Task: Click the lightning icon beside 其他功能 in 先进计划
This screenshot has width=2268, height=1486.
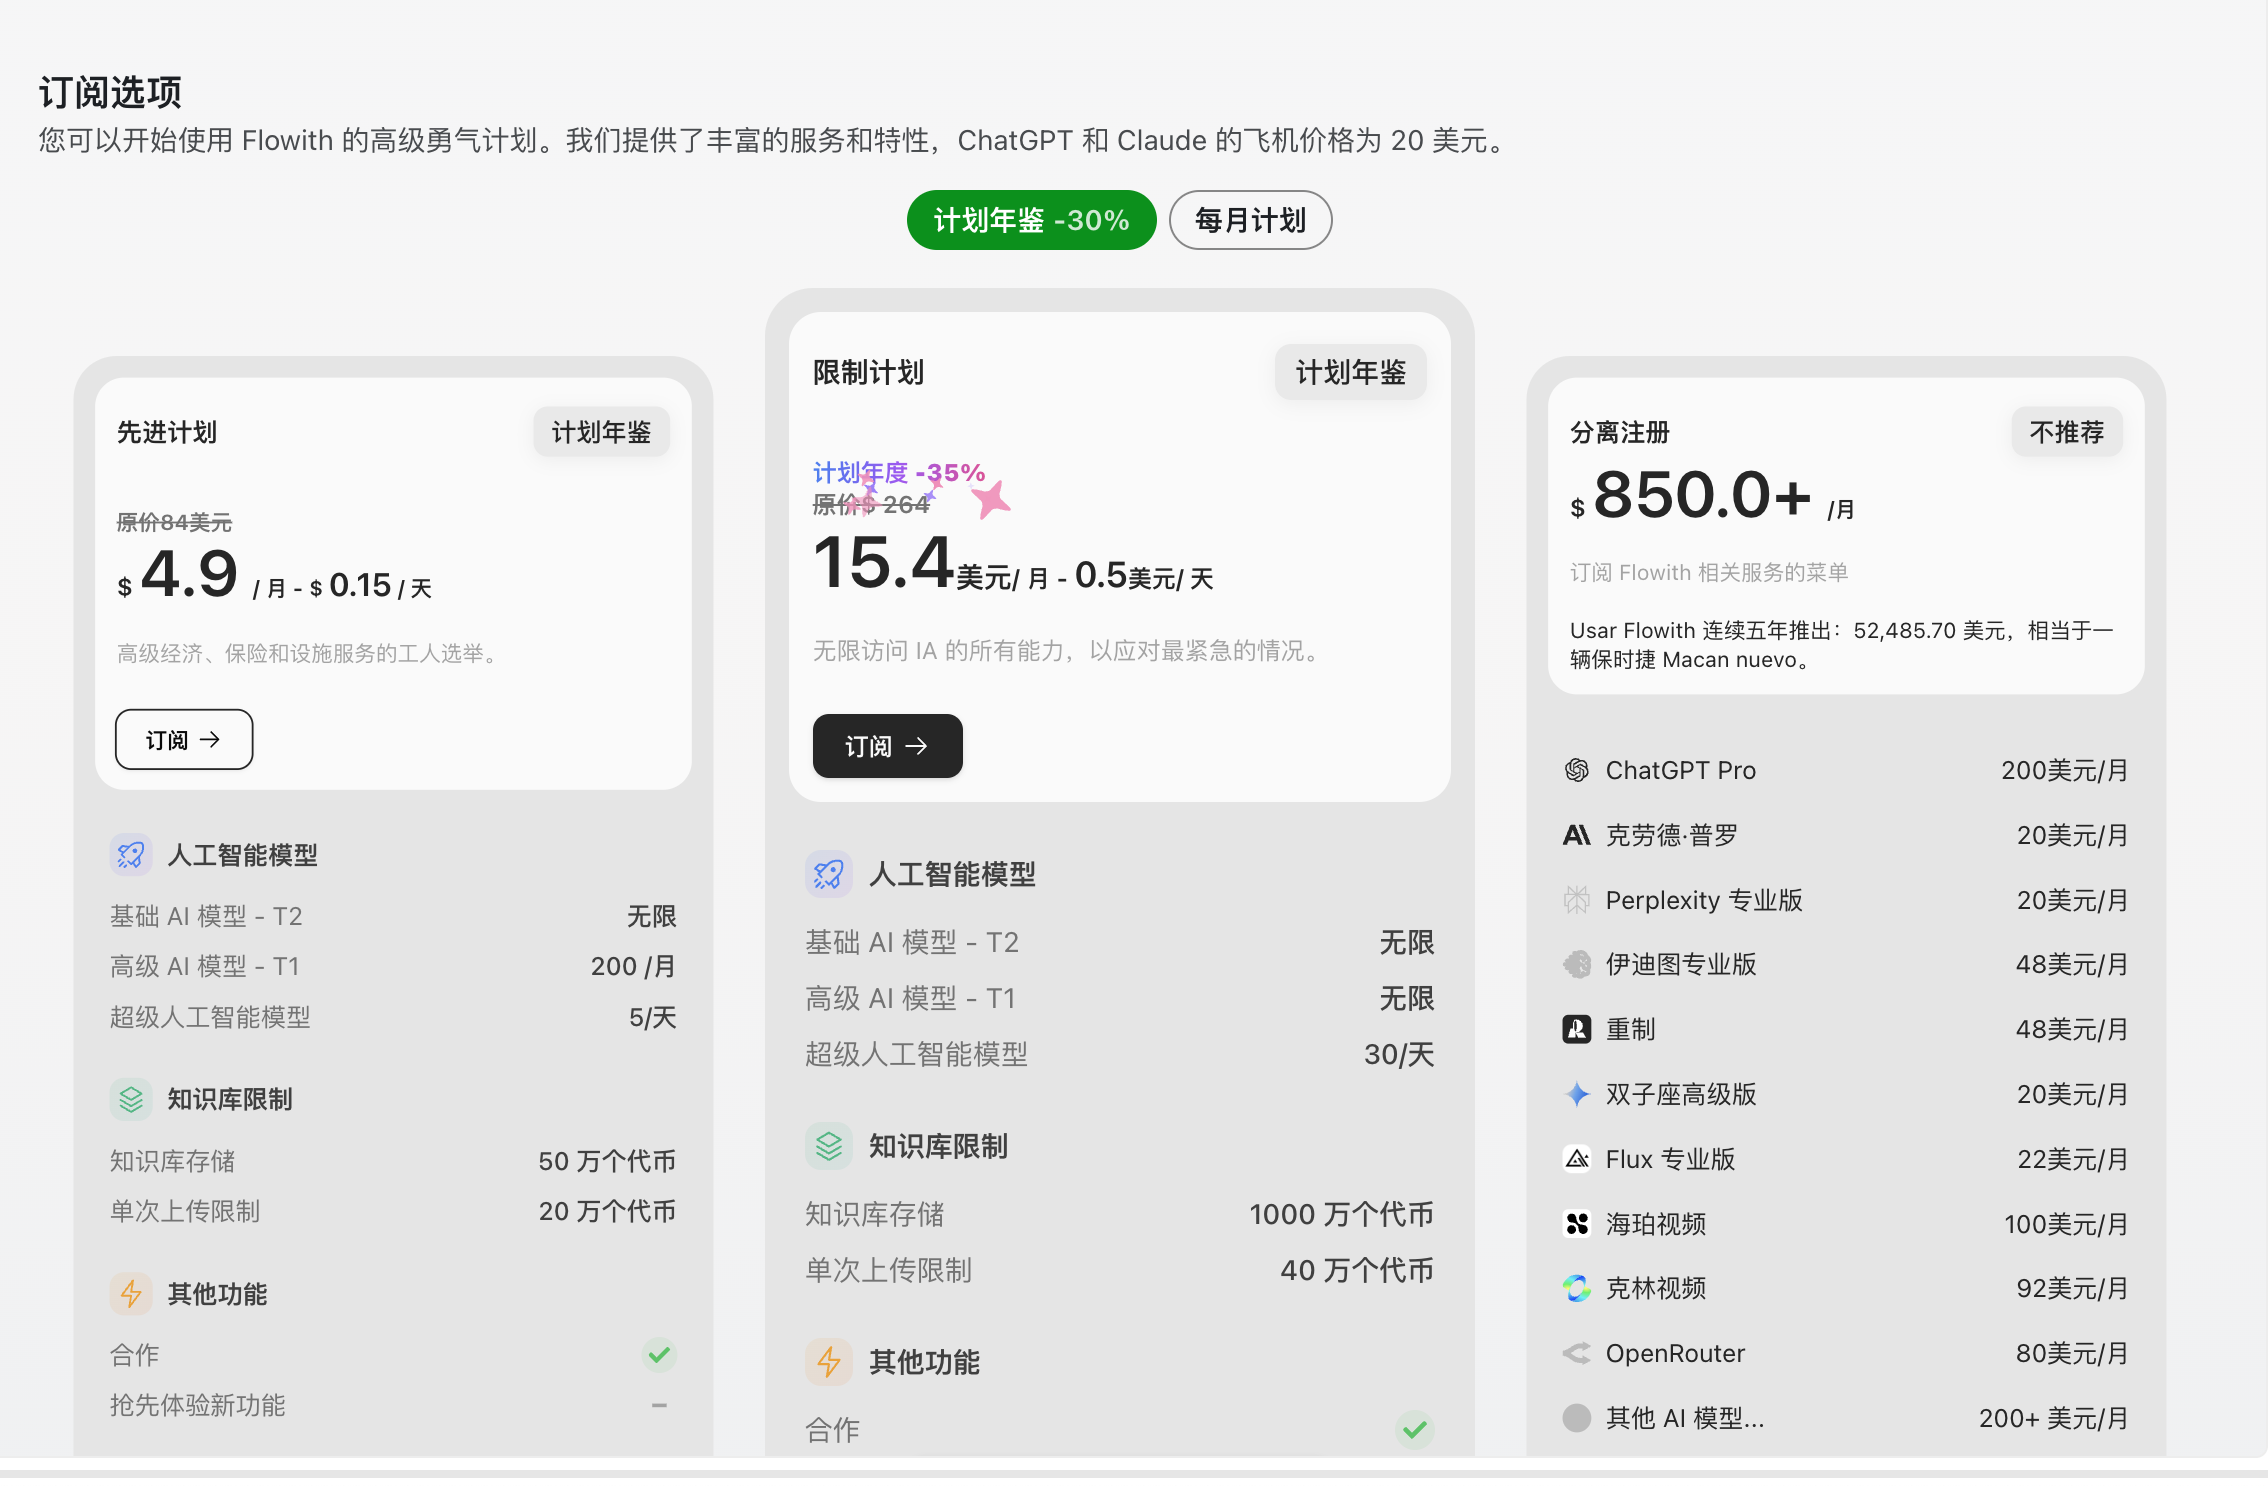Action: coord(131,1294)
